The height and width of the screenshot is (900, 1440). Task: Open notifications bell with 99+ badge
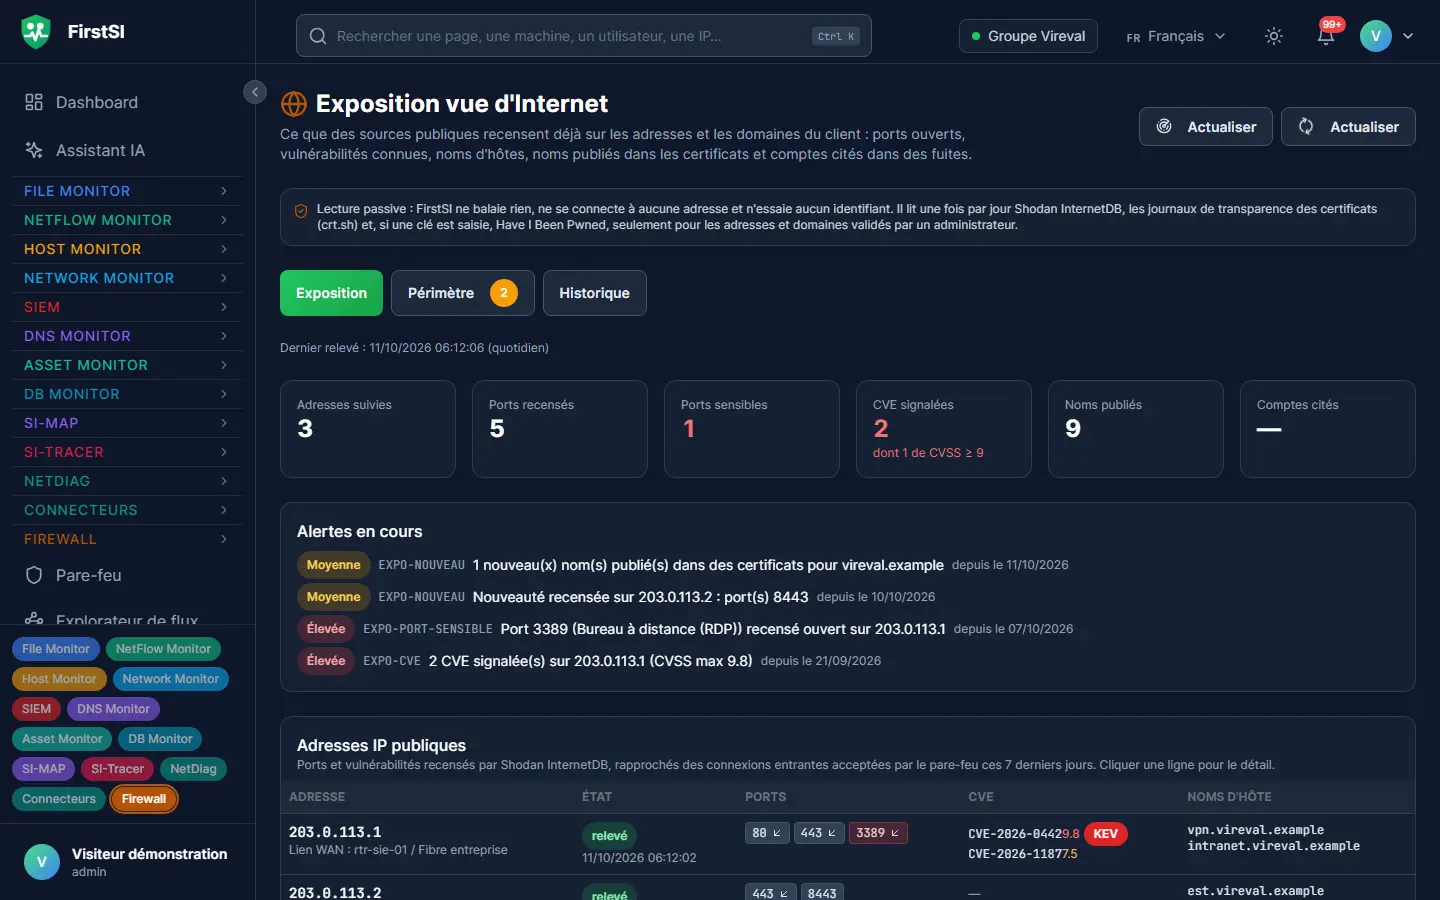(x=1326, y=36)
